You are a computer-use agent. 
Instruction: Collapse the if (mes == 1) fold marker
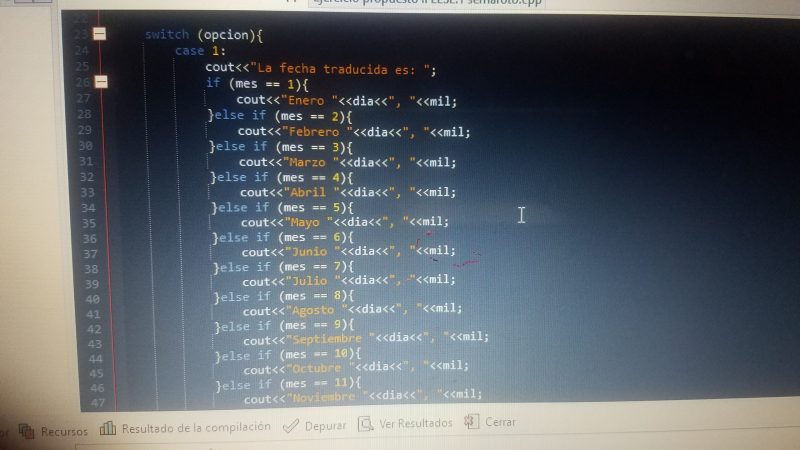point(99,82)
